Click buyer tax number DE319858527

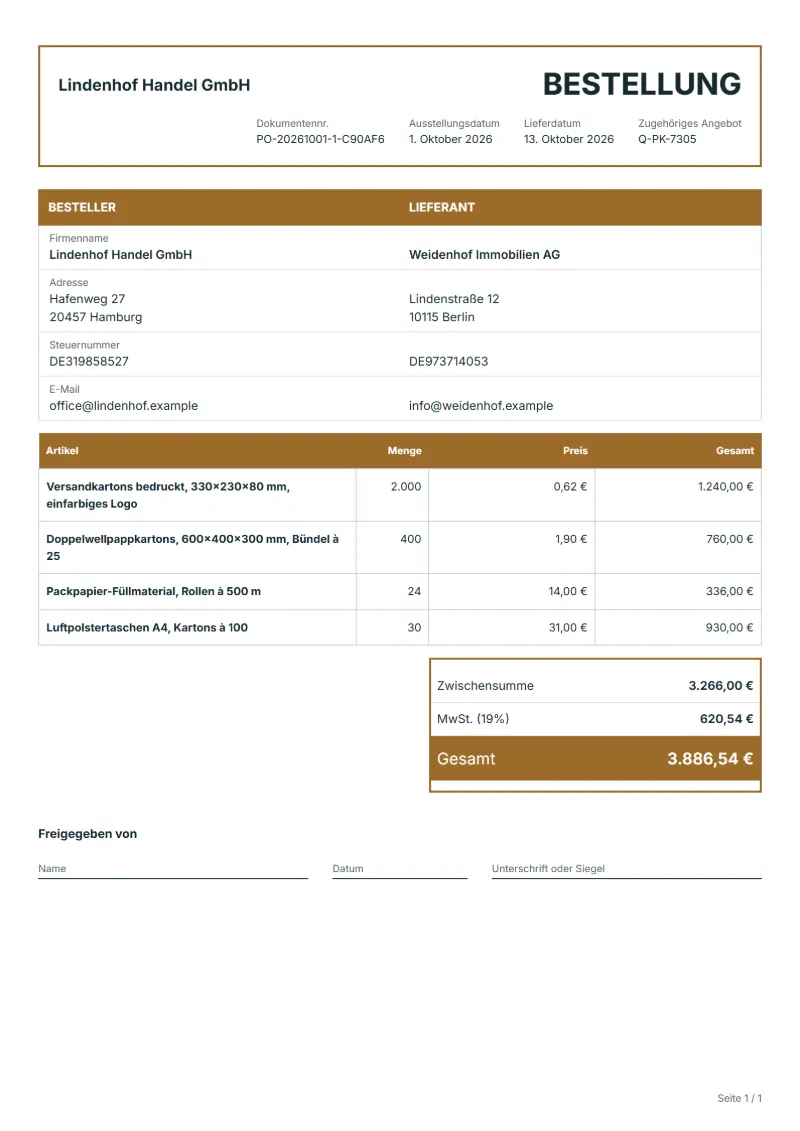[89, 361]
